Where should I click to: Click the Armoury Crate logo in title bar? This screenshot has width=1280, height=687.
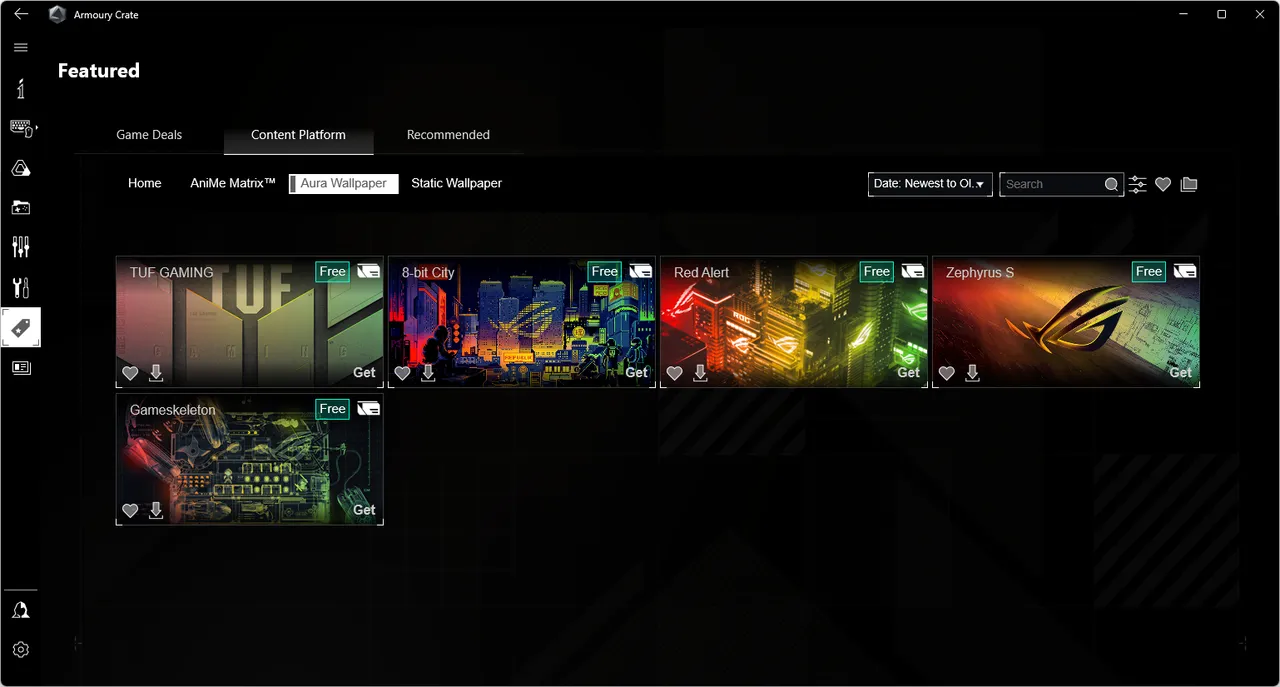[x=58, y=15]
